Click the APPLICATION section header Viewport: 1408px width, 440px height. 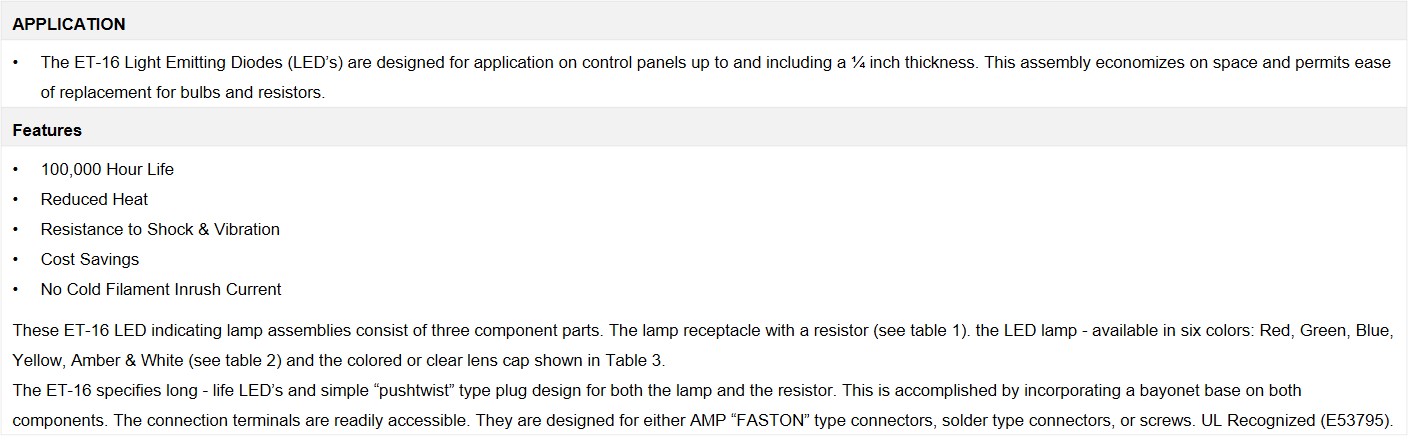pyautogui.click(x=69, y=24)
